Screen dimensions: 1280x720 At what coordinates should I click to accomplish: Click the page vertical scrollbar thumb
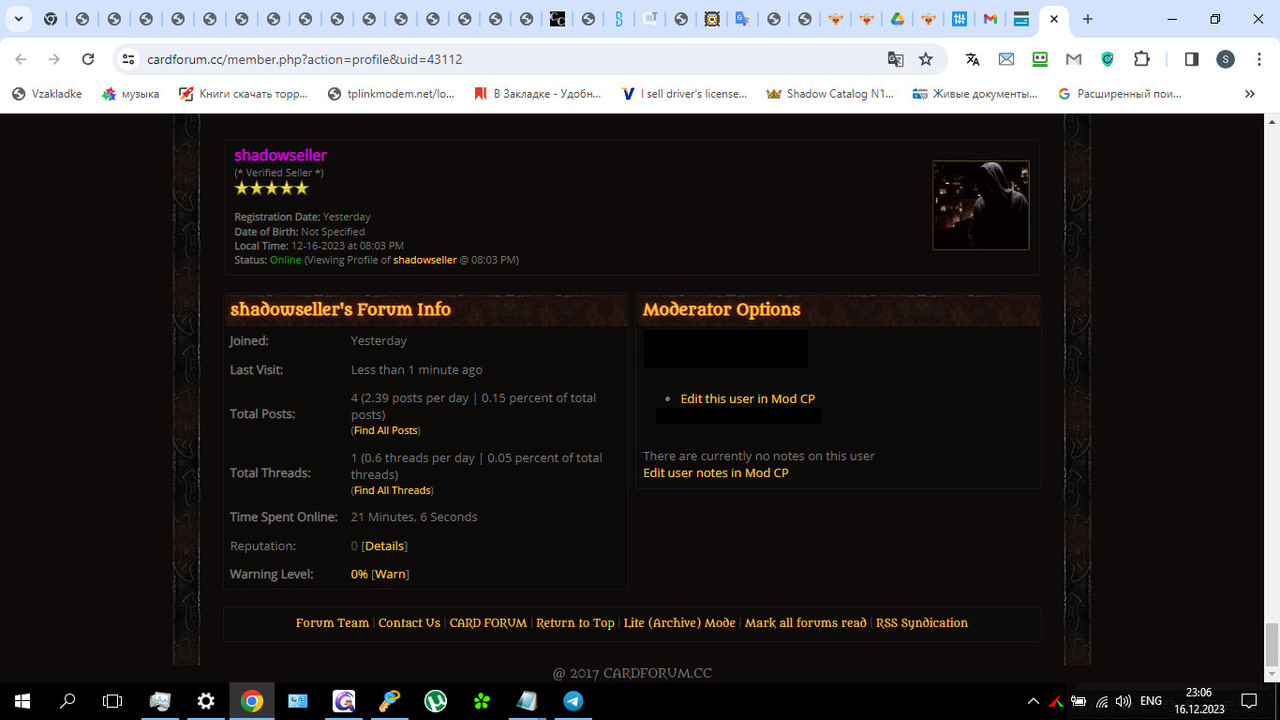point(1272,645)
